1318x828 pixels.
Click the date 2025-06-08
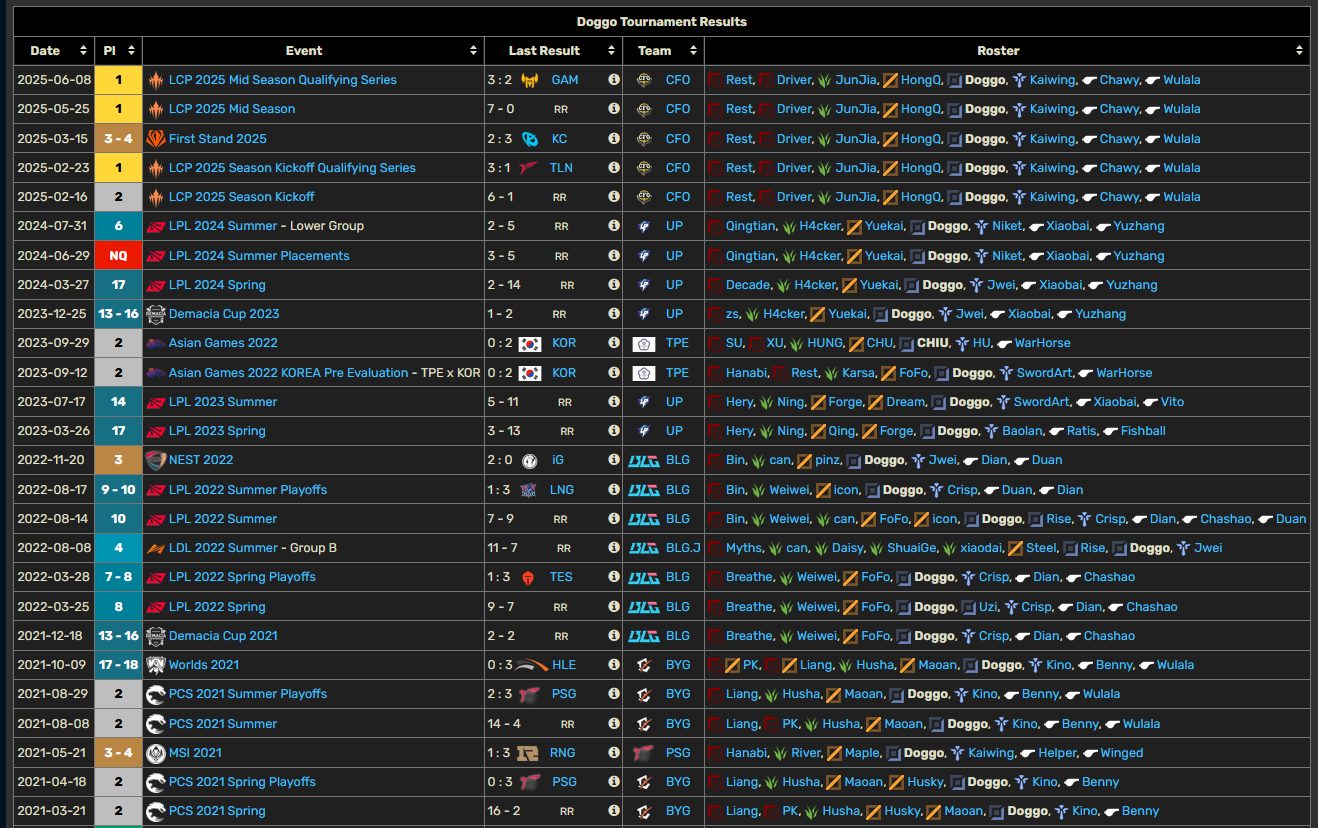tap(54, 80)
